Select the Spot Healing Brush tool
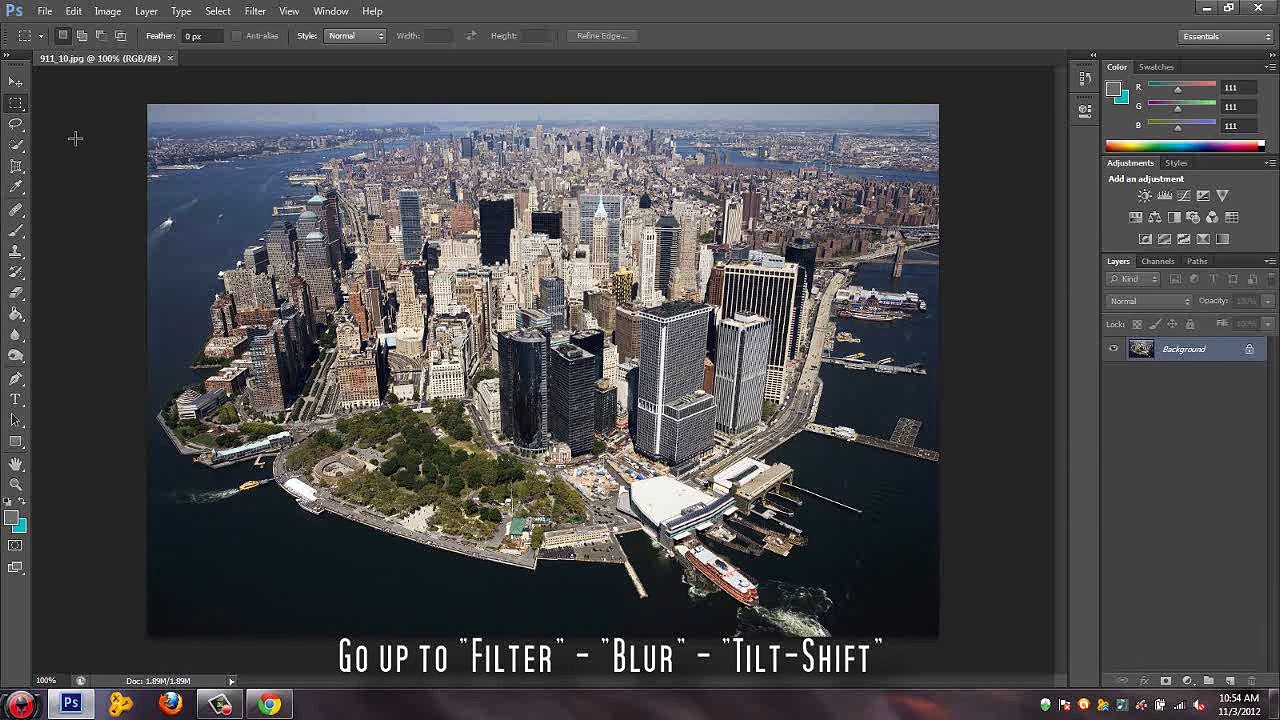 [16, 210]
